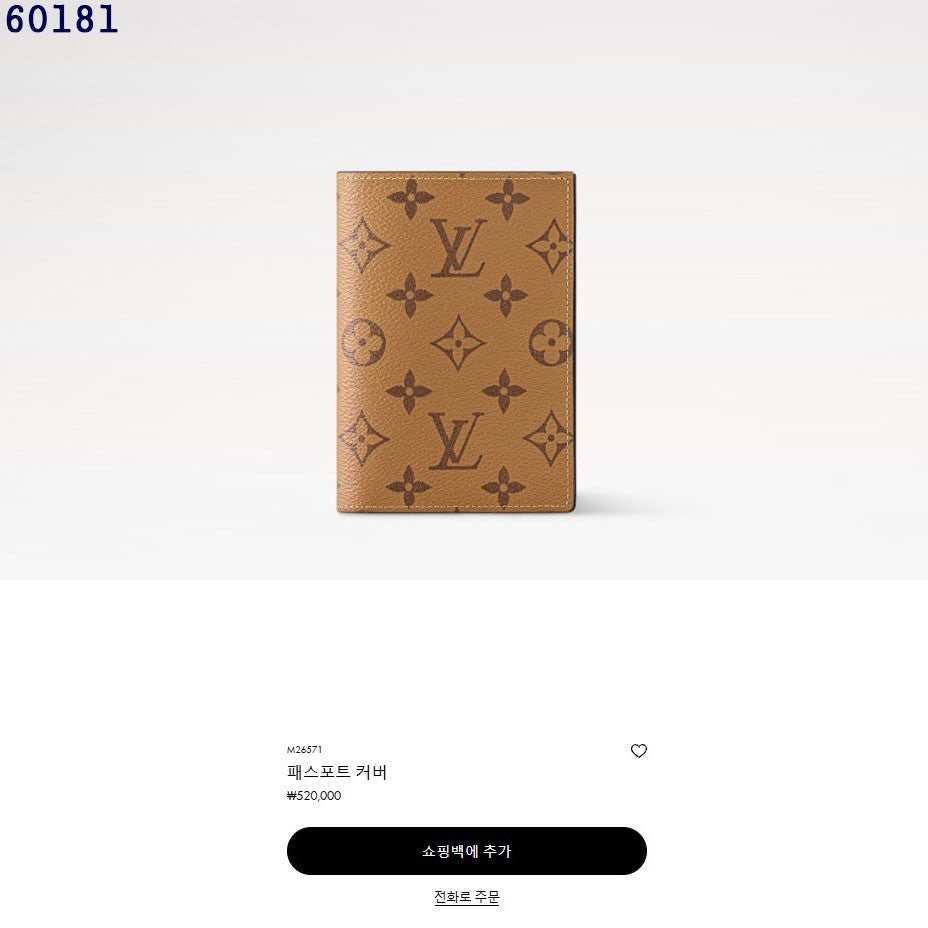Click the product code M26571
The image size is (928, 928).
click(304, 749)
